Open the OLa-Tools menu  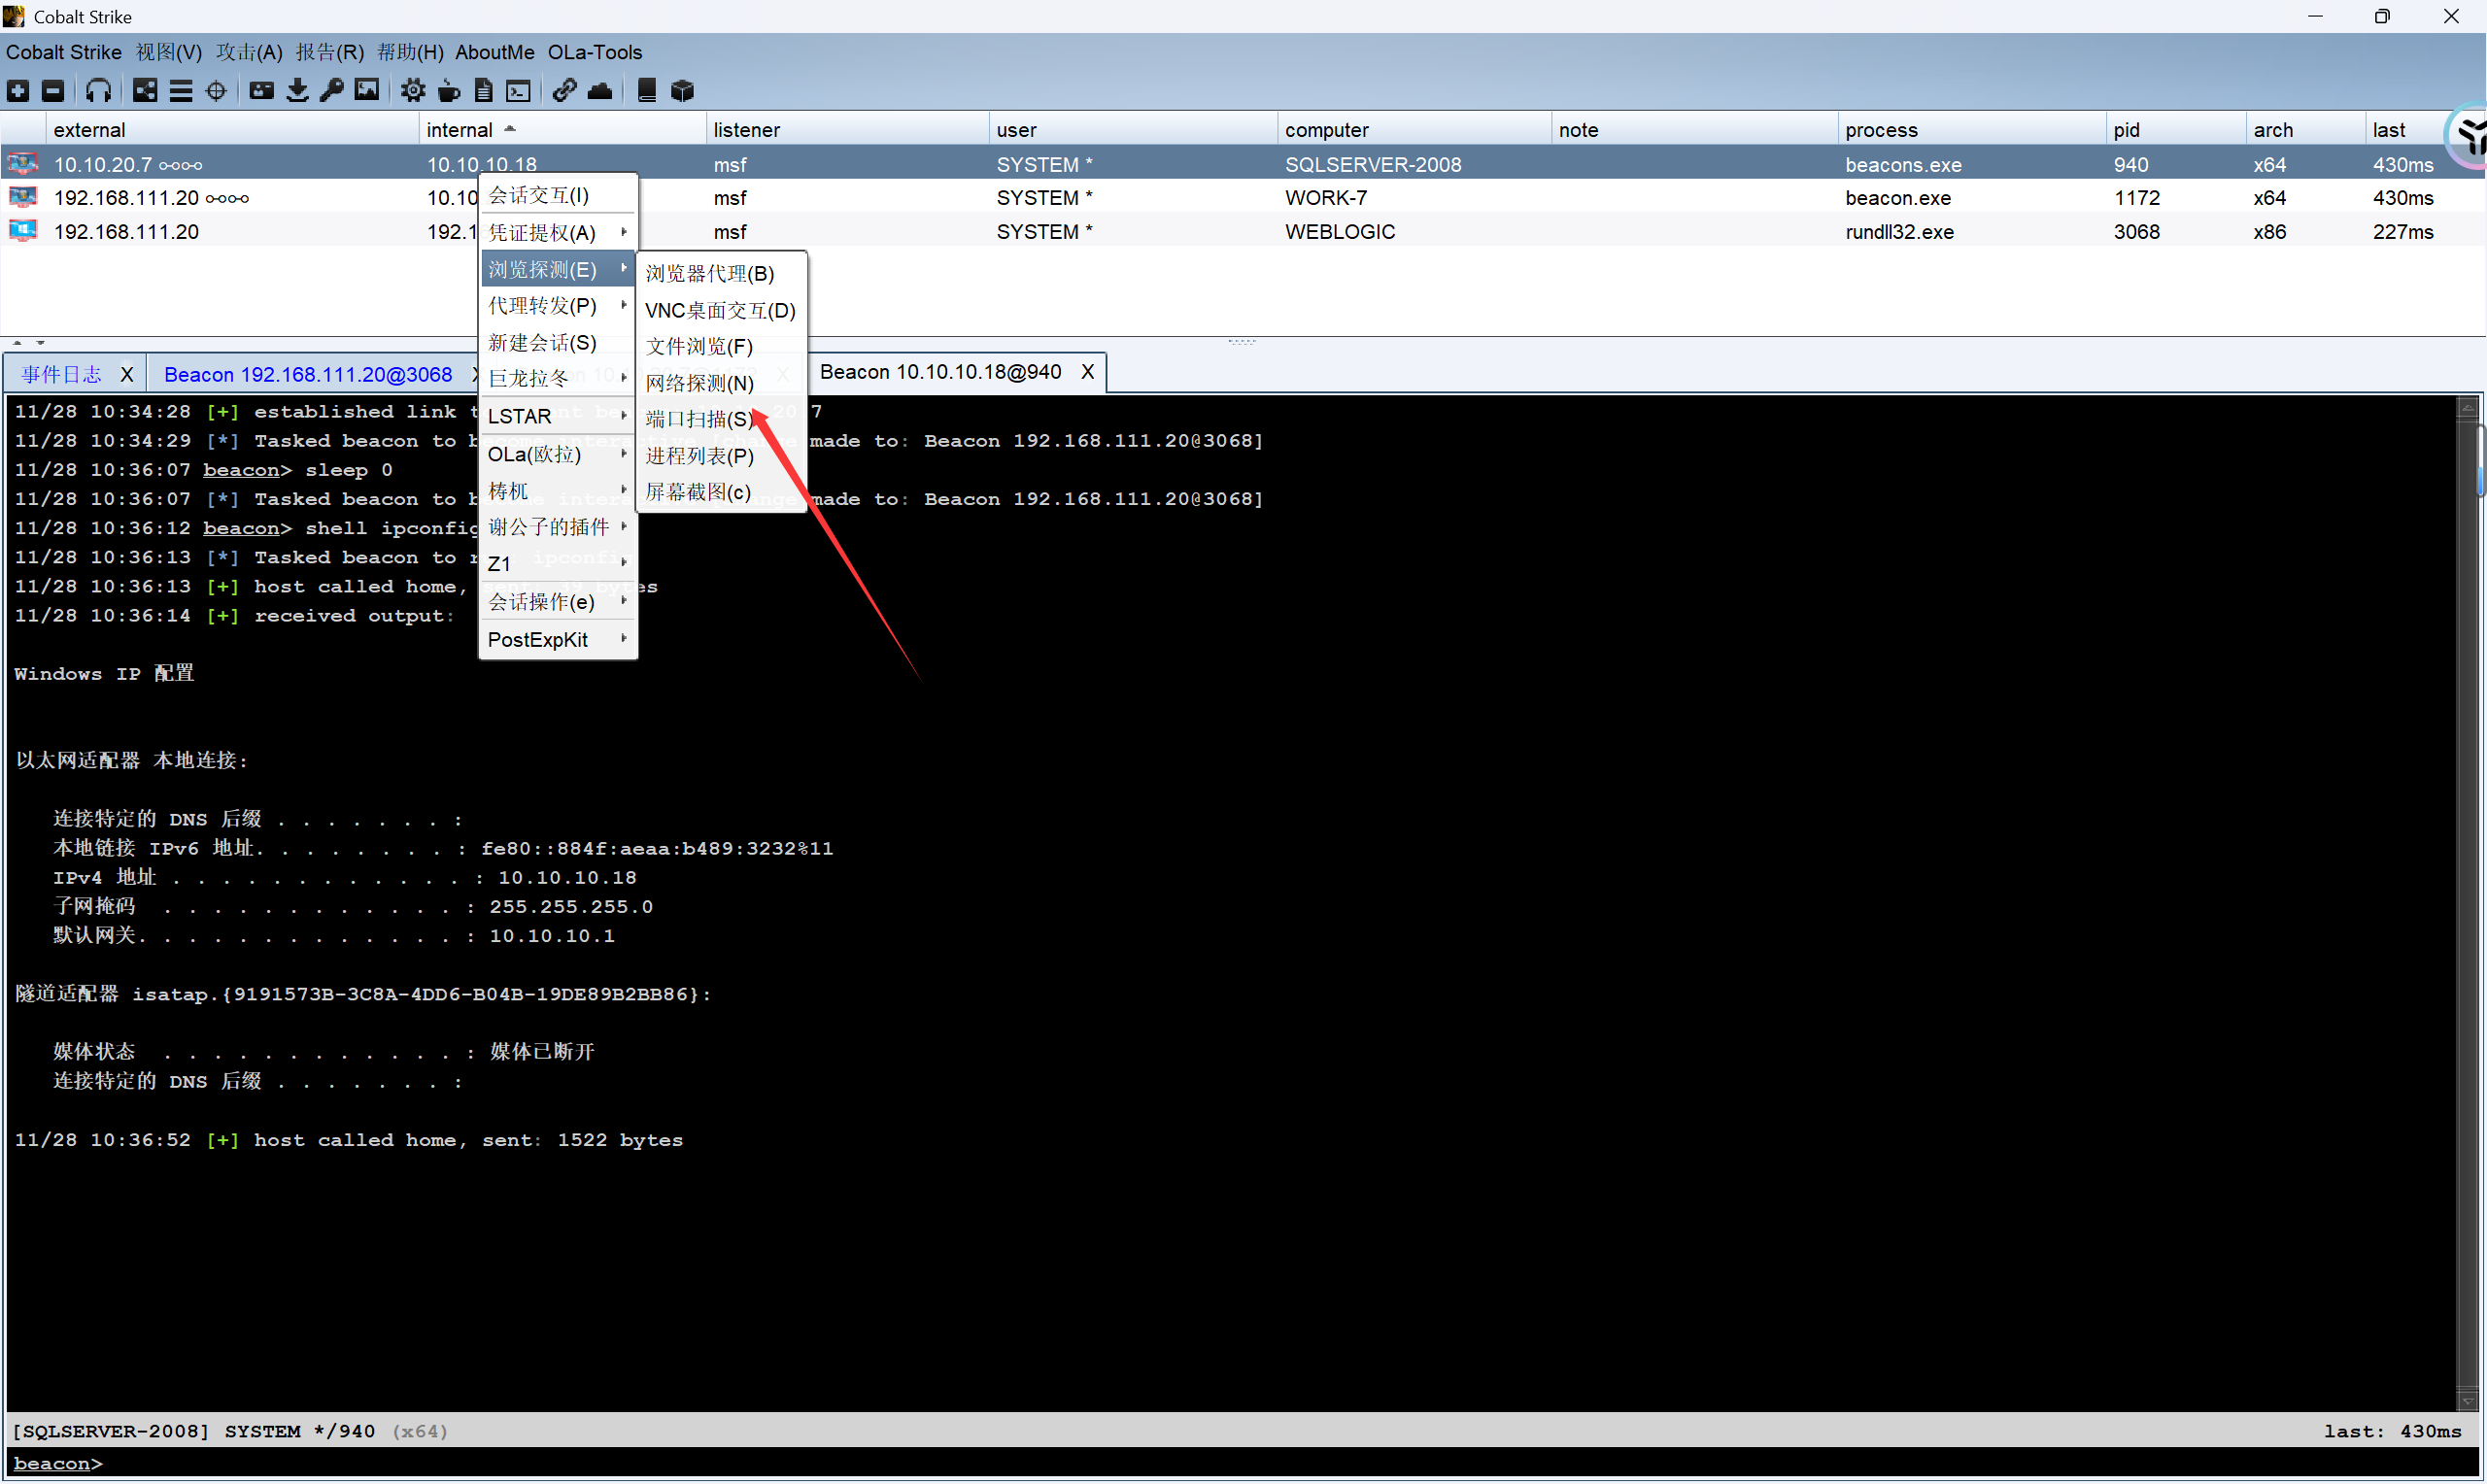coord(594,52)
